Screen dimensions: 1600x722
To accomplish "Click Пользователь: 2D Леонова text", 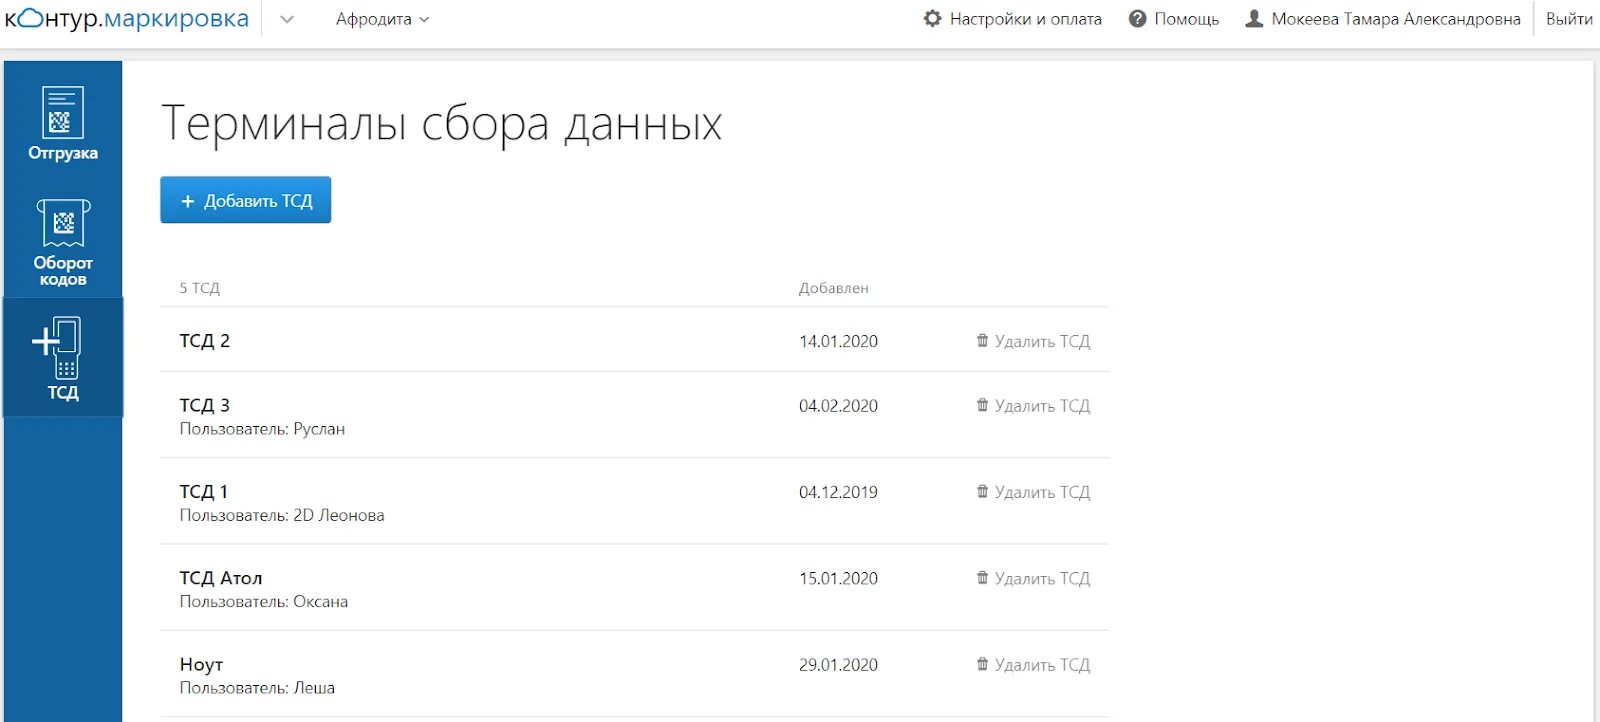I will click(282, 516).
